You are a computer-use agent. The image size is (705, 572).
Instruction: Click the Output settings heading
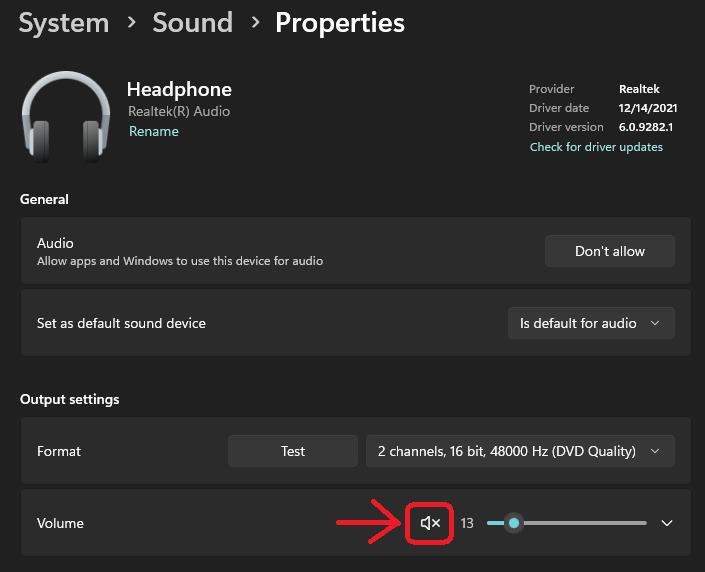point(69,399)
